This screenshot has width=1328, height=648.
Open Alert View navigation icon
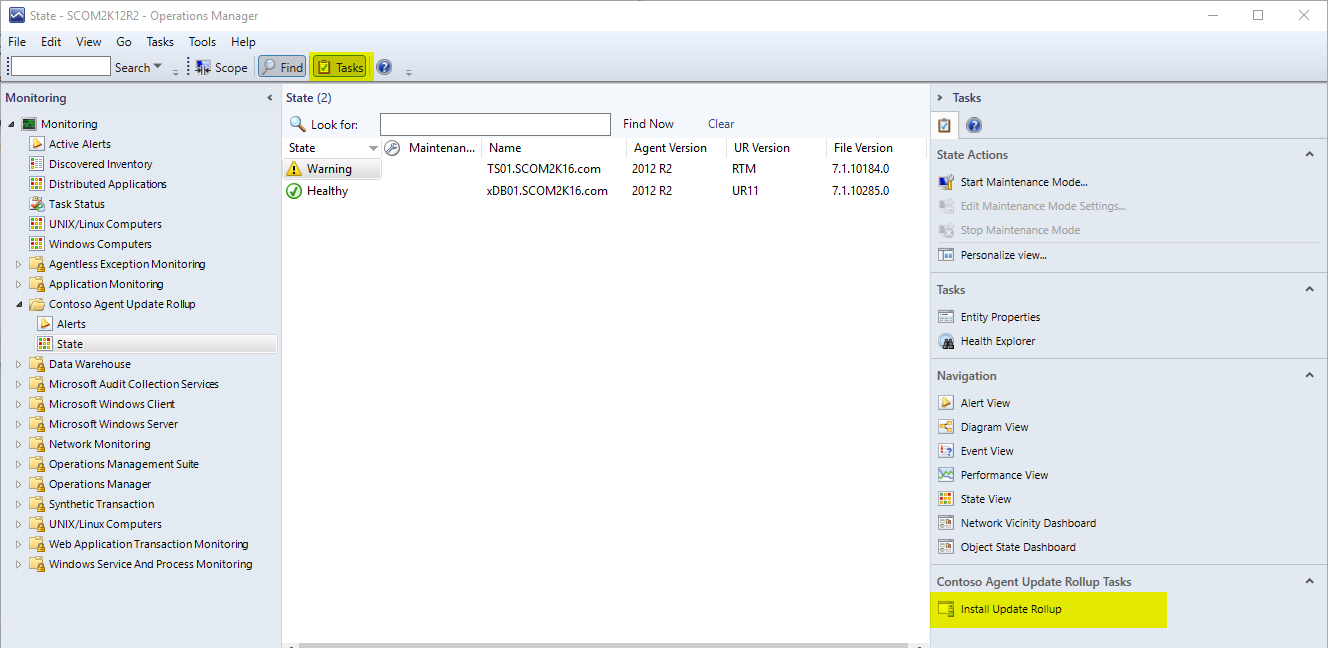(946, 403)
